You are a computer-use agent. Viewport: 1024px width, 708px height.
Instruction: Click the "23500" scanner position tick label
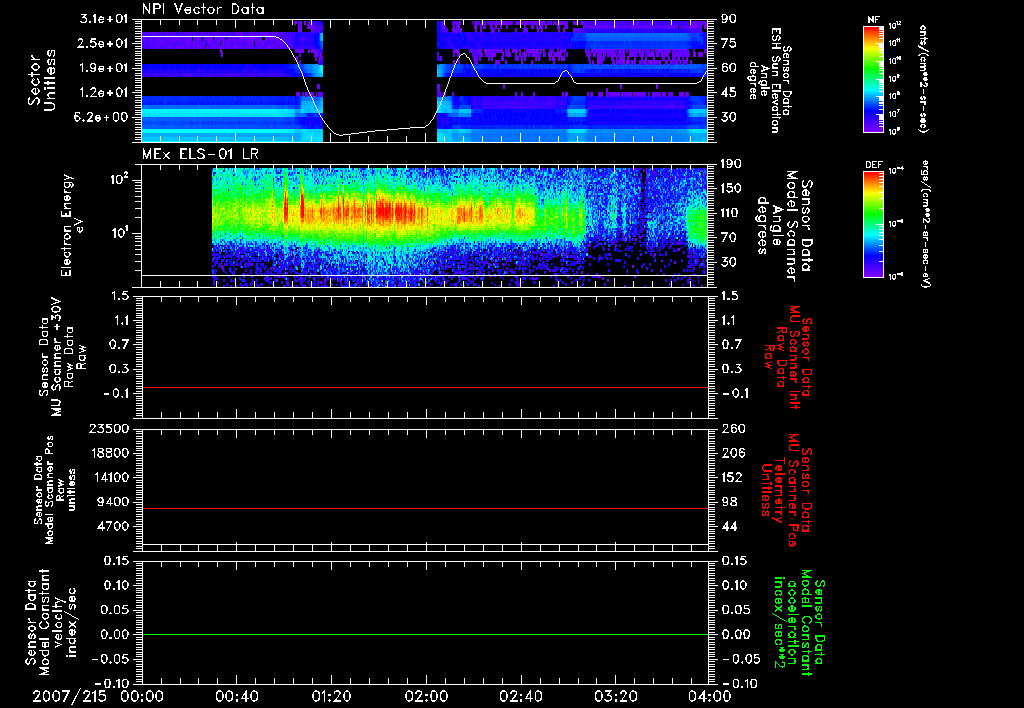pos(108,428)
